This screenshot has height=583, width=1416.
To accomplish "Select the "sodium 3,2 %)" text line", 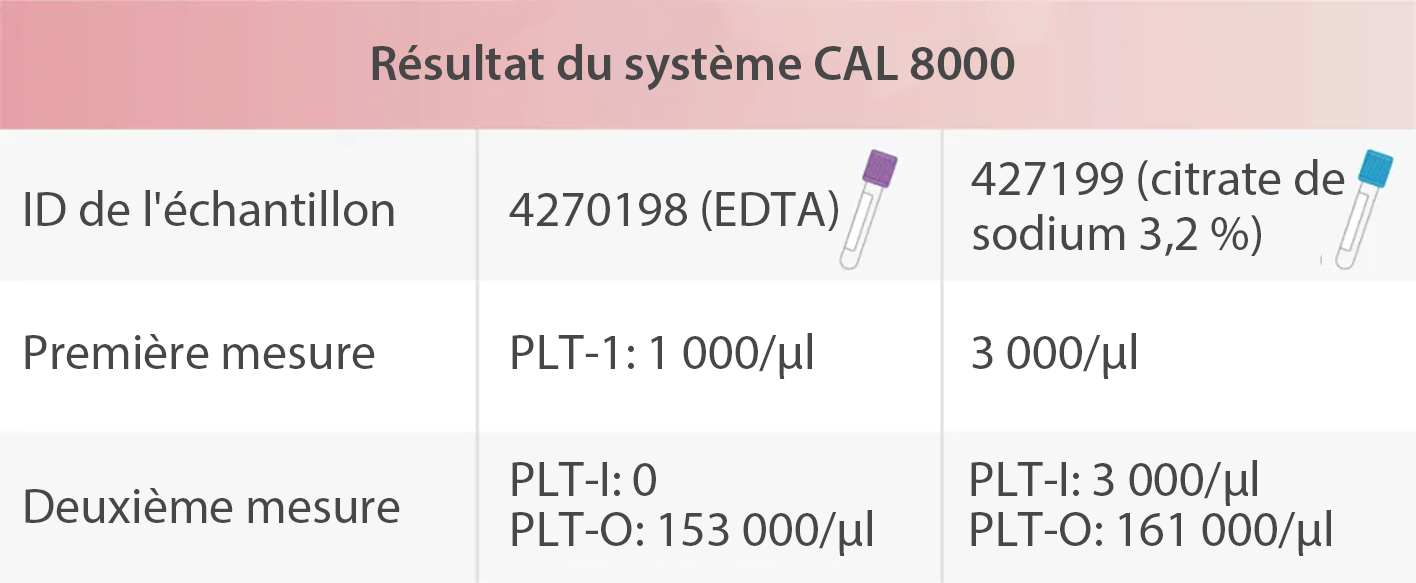I will pyautogui.click(x=1116, y=235).
